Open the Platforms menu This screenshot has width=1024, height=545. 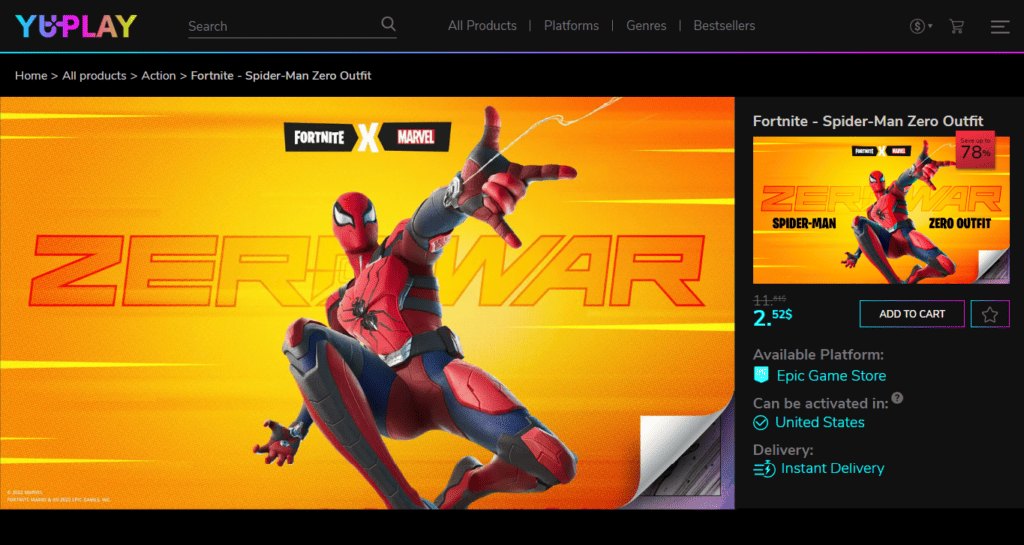(571, 25)
